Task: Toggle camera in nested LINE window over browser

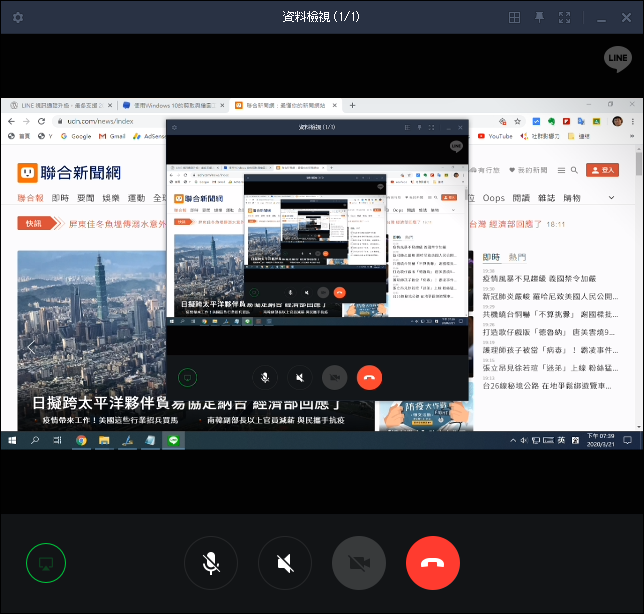Action: coord(334,377)
